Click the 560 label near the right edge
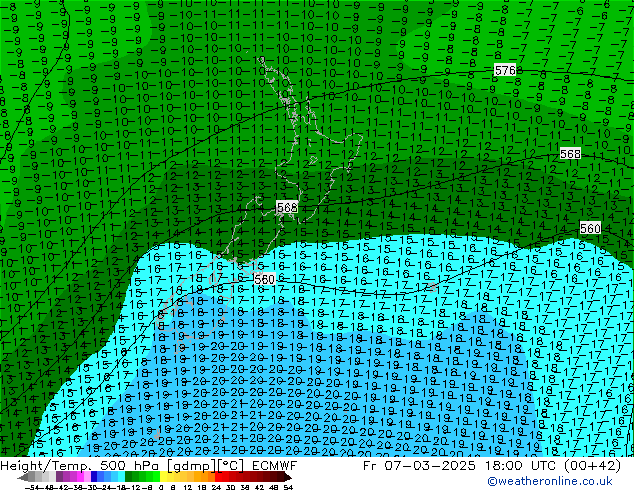Screen dimensions: 634x490 point(590,228)
